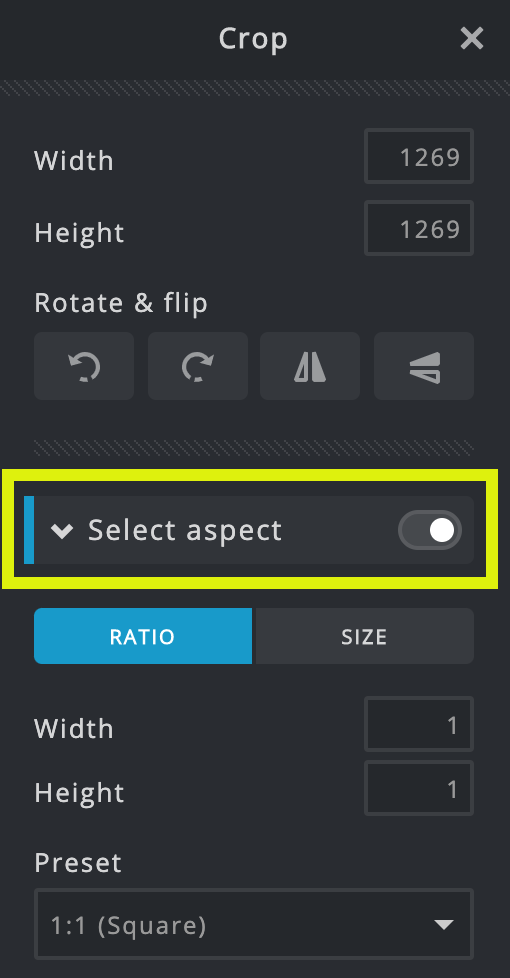Switch to the RATIO tab
This screenshot has height=978, width=510.
click(x=143, y=636)
